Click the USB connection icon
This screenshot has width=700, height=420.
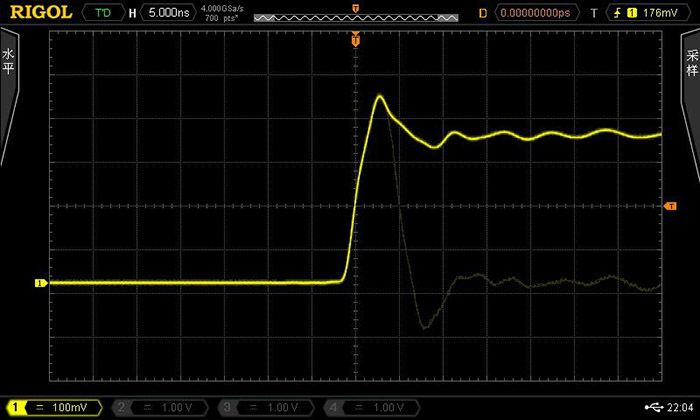pyautogui.click(x=654, y=407)
